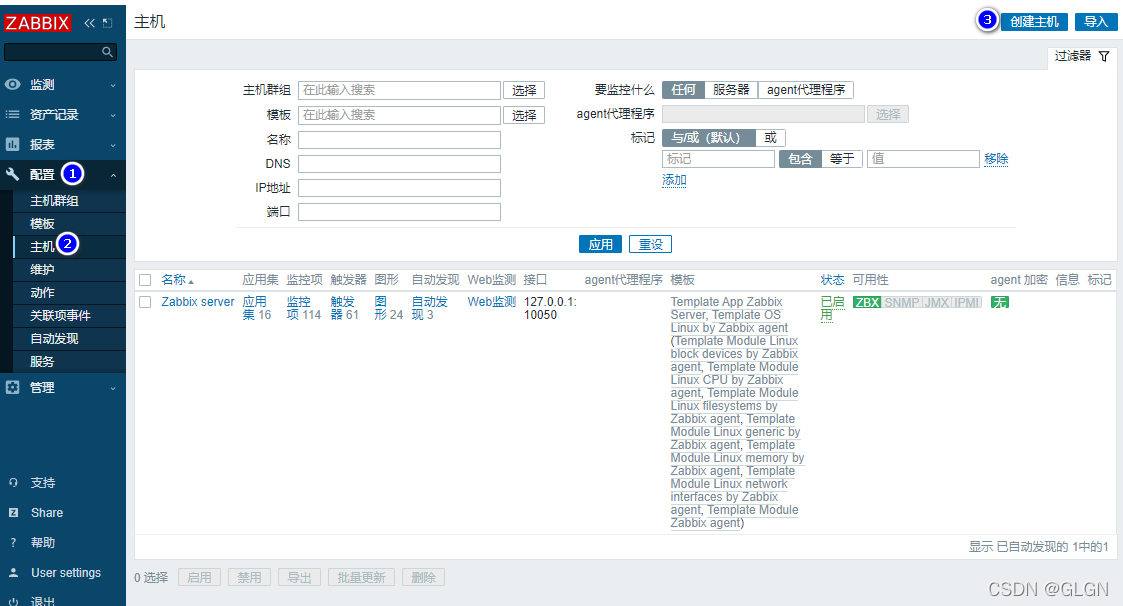Screen dimensions: 1123x606
Task: Click the 配置 wrench icon
Action: click(13, 174)
